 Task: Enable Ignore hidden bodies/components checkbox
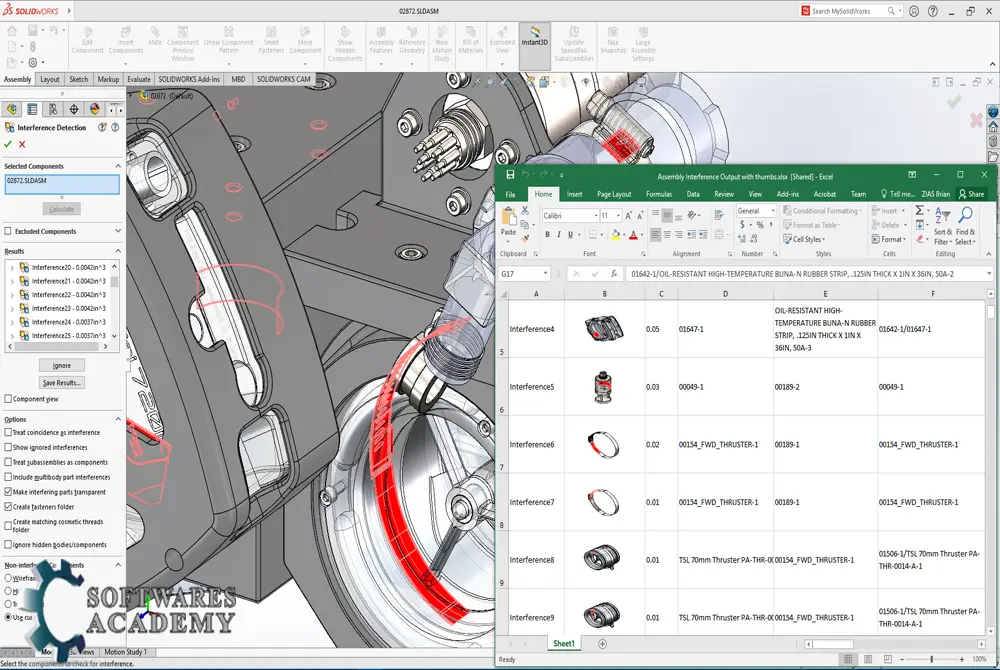8,544
